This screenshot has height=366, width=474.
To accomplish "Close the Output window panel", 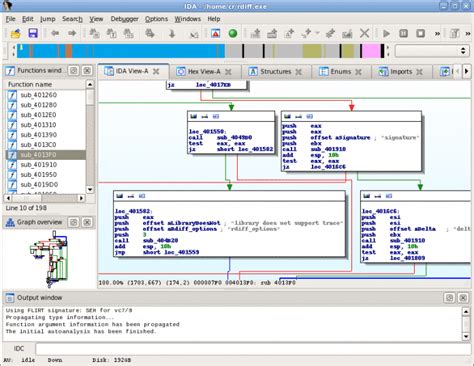I will point(463,298).
